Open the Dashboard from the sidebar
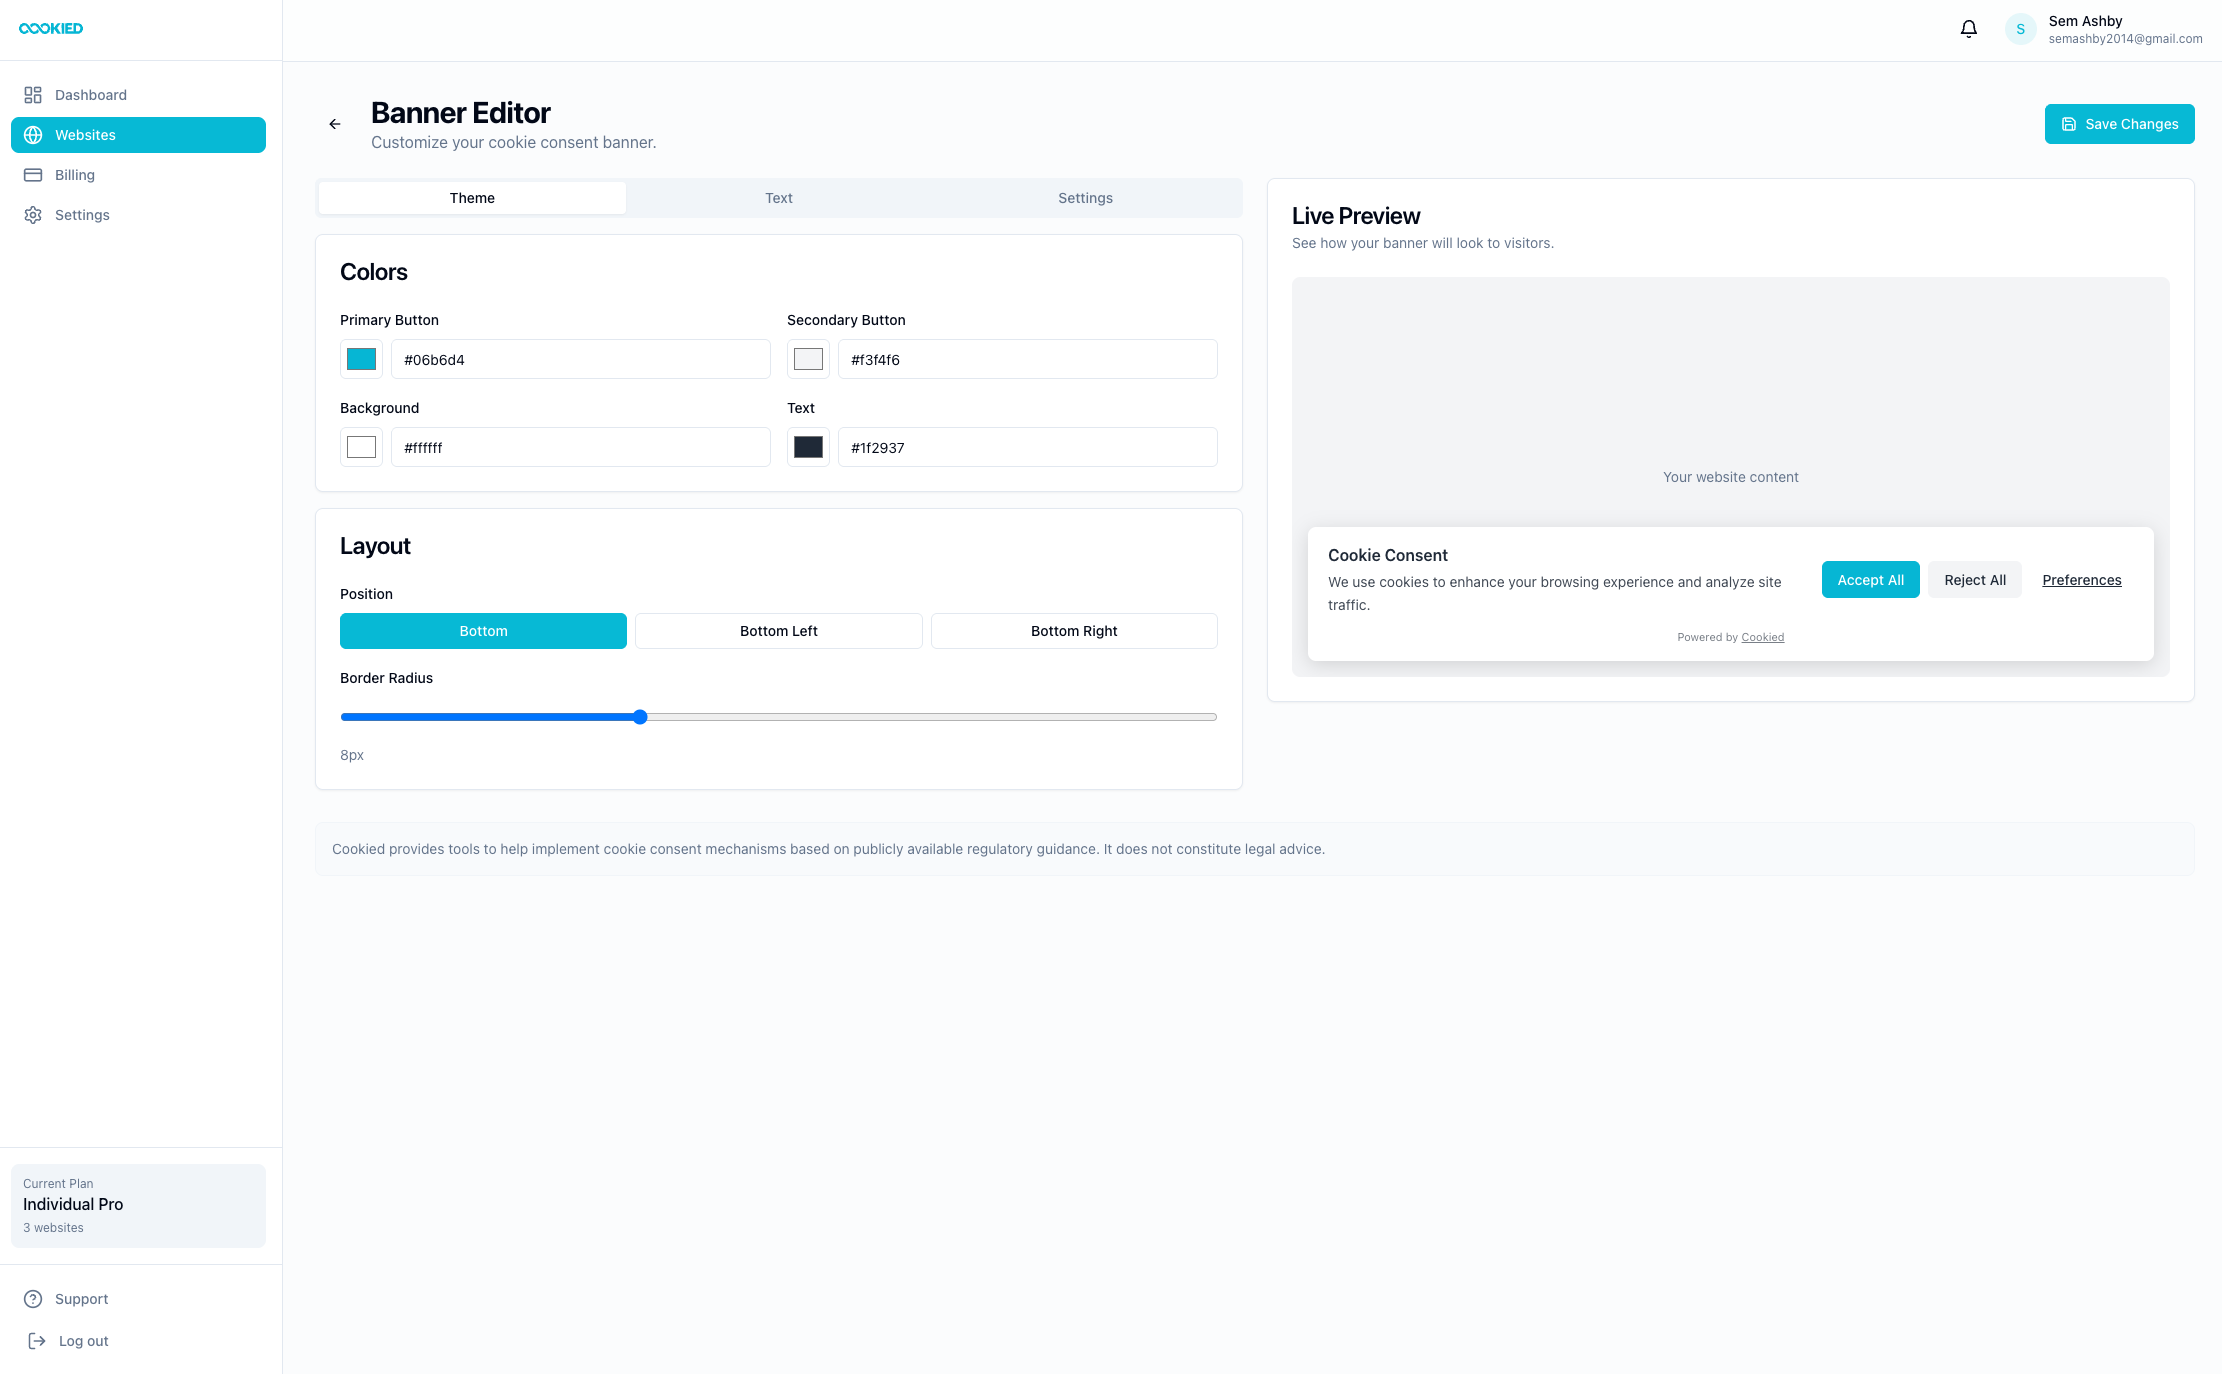This screenshot has width=2222, height=1374. 91,94
